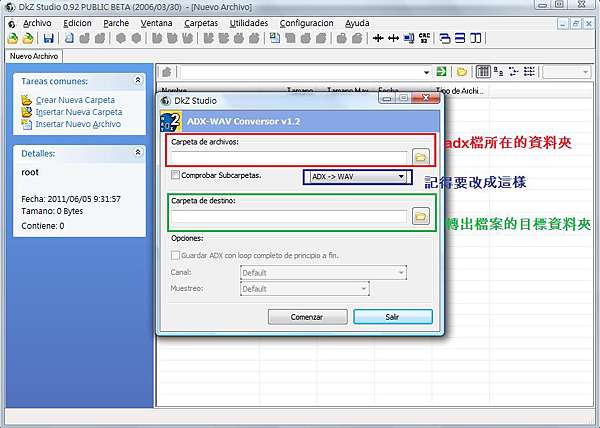Click the Crear Nueva Carpeta link
Screen dimensions: 600x428
pos(75,100)
